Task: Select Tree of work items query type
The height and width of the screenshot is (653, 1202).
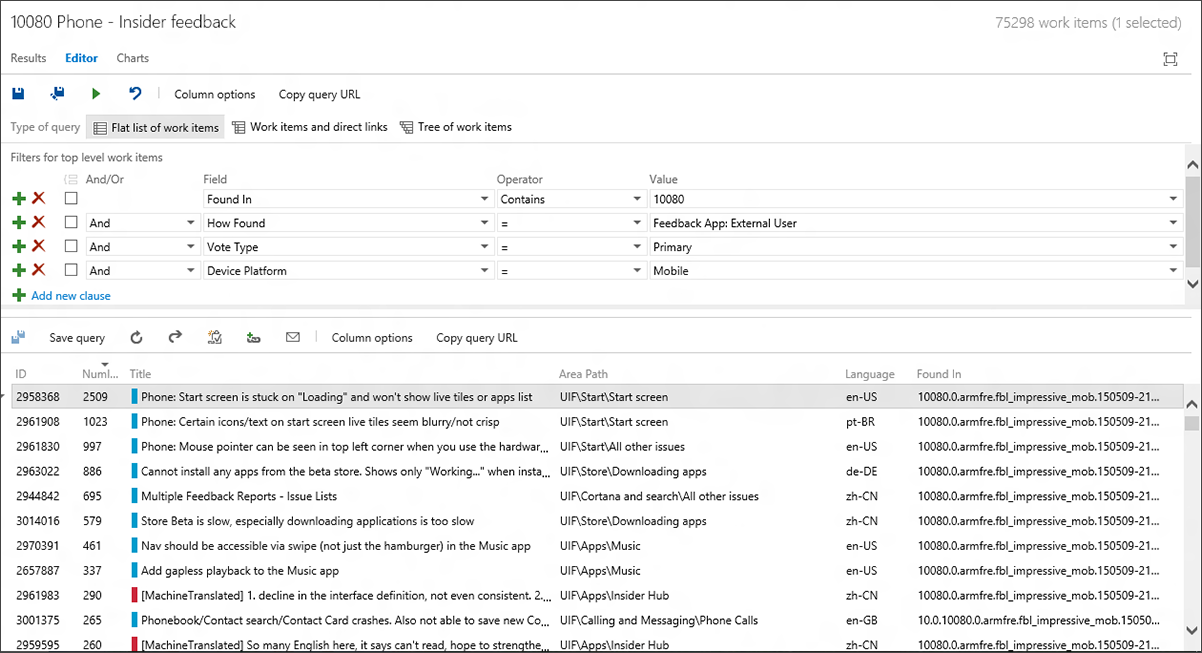Action: [x=455, y=127]
